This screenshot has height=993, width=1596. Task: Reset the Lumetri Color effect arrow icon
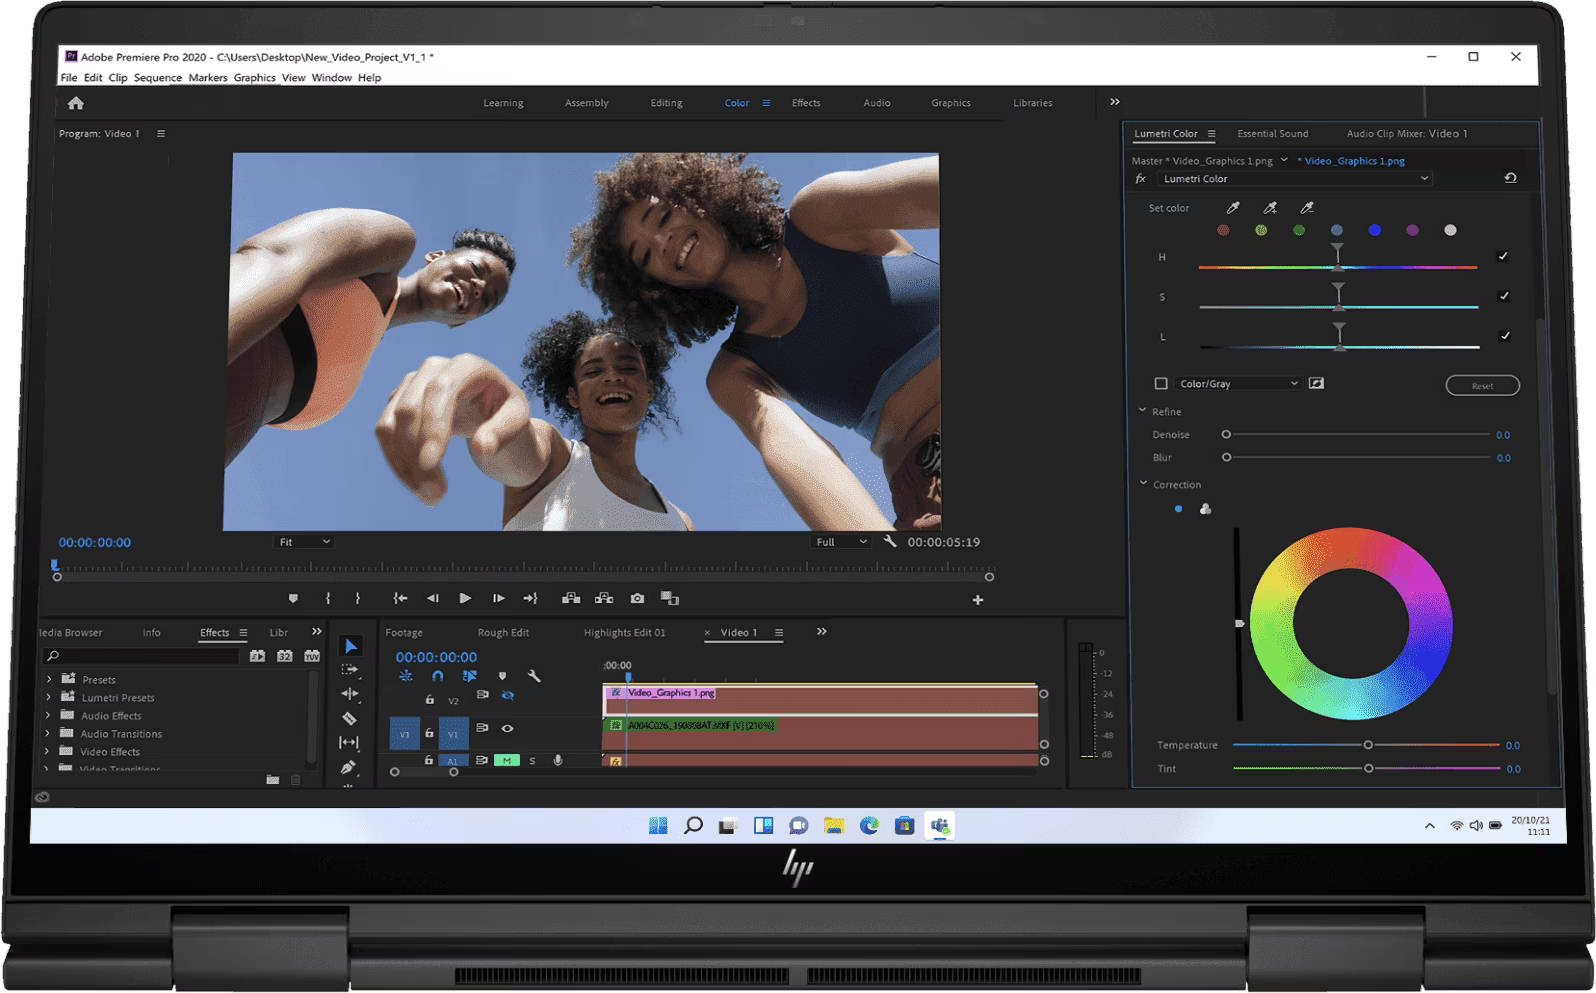pyautogui.click(x=1510, y=178)
